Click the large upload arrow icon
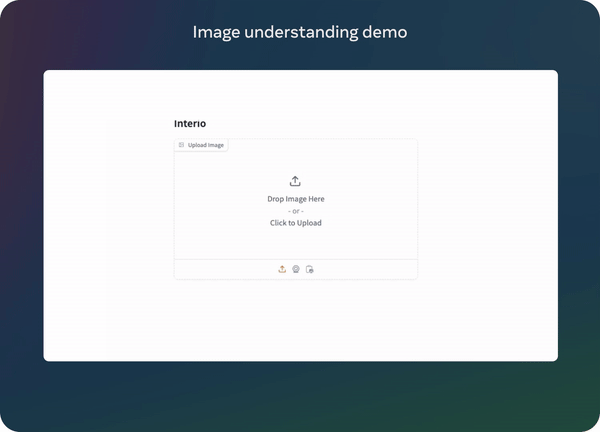 tap(295, 181)
